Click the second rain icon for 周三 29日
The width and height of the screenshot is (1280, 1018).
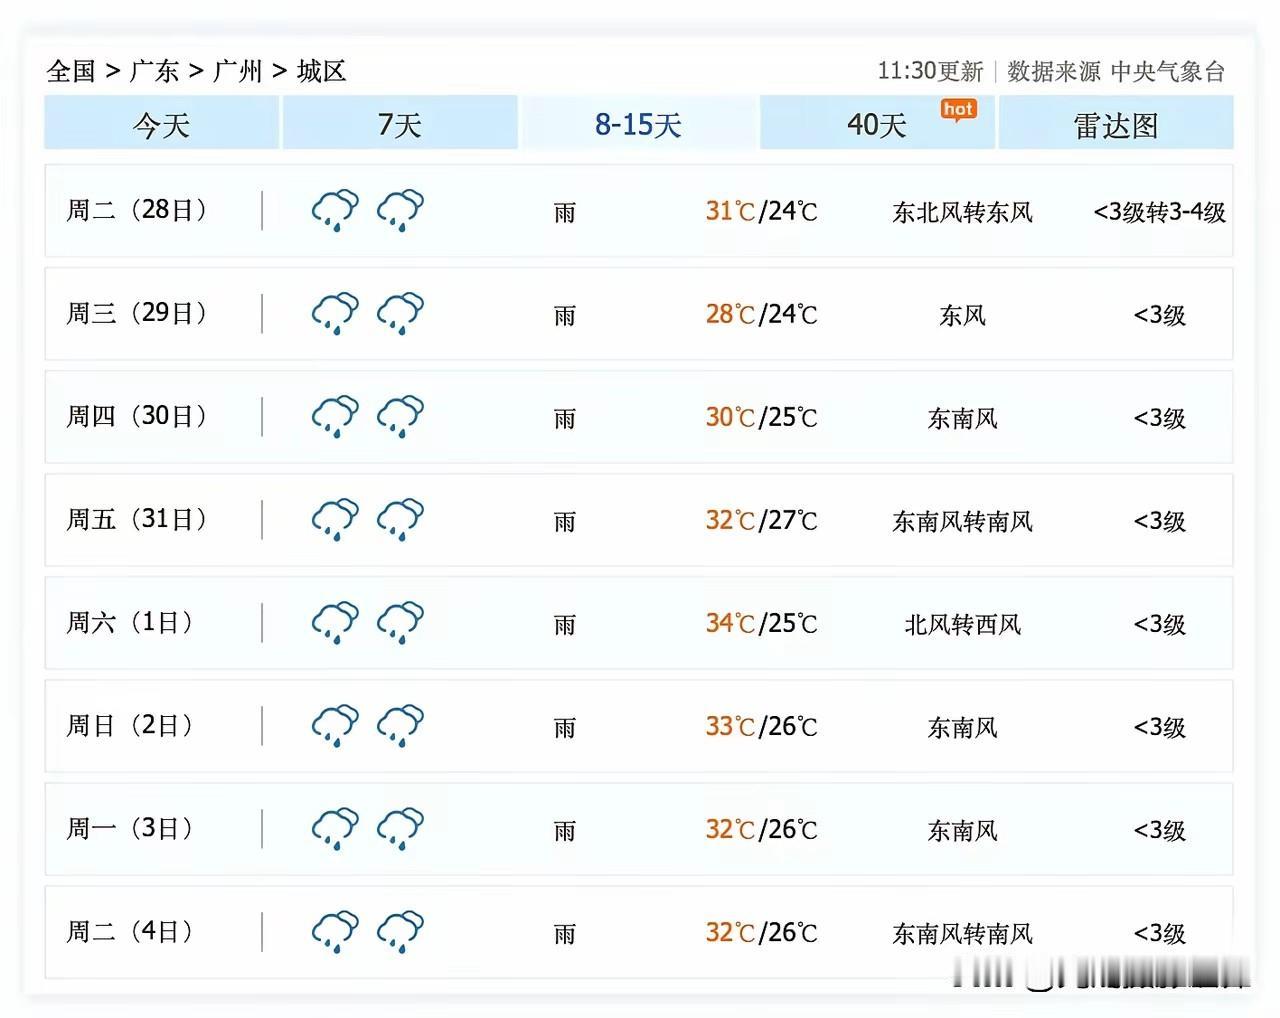(400, 314)
